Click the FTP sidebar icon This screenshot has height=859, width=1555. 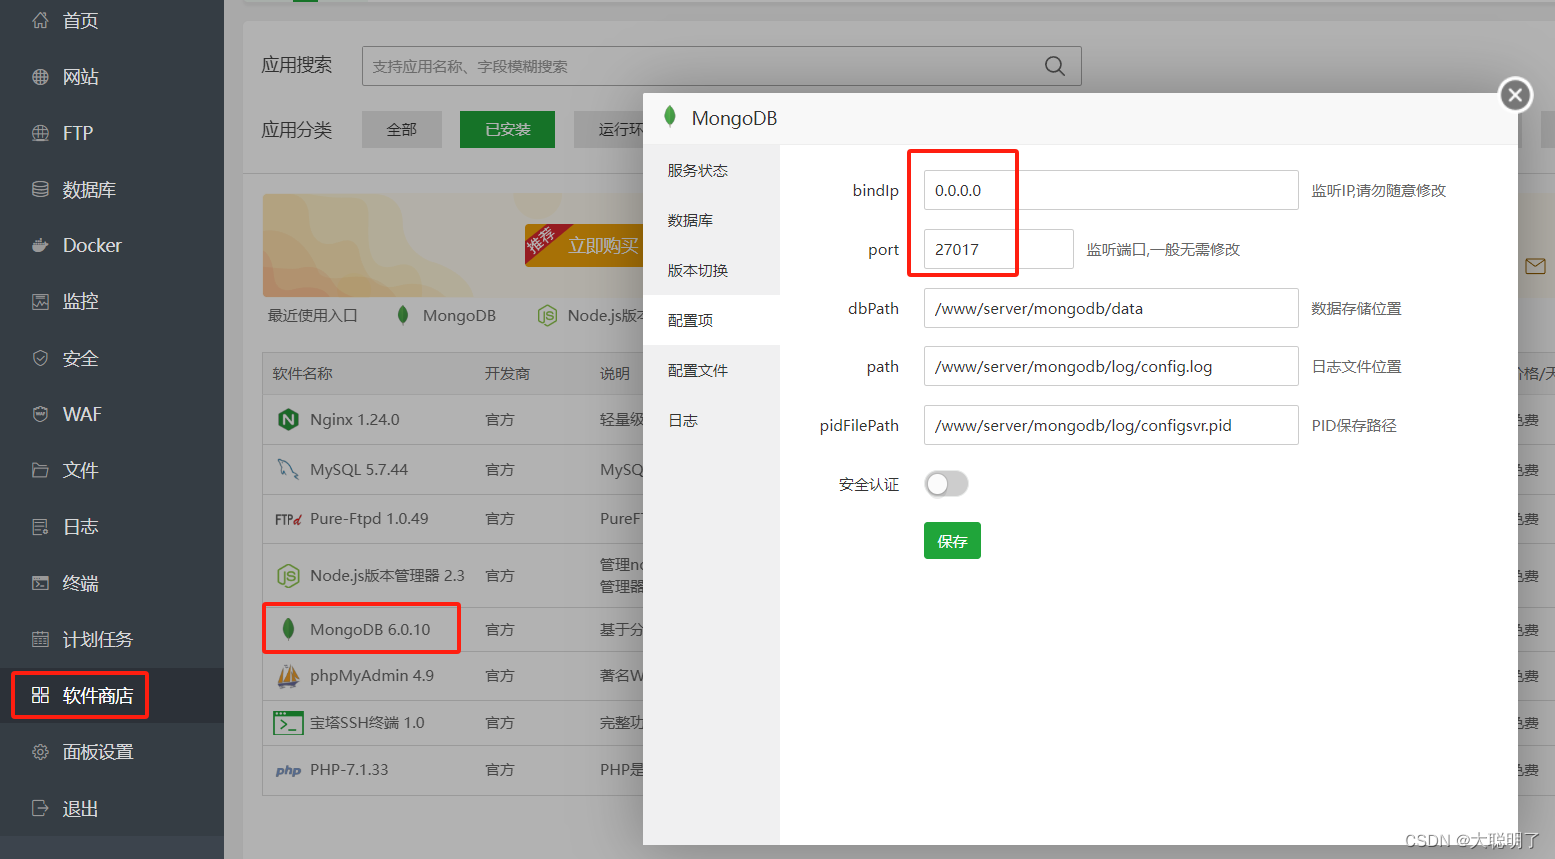[40, 133]
